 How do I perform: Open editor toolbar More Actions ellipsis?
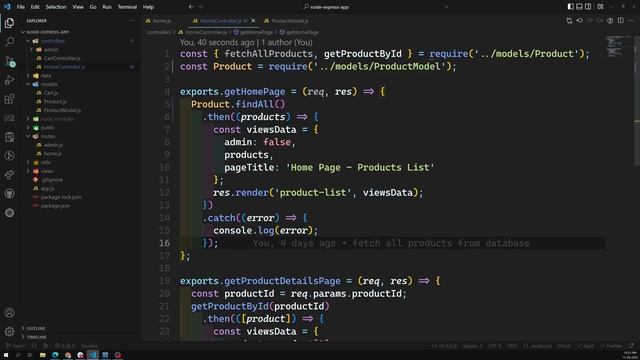[631, 21]
